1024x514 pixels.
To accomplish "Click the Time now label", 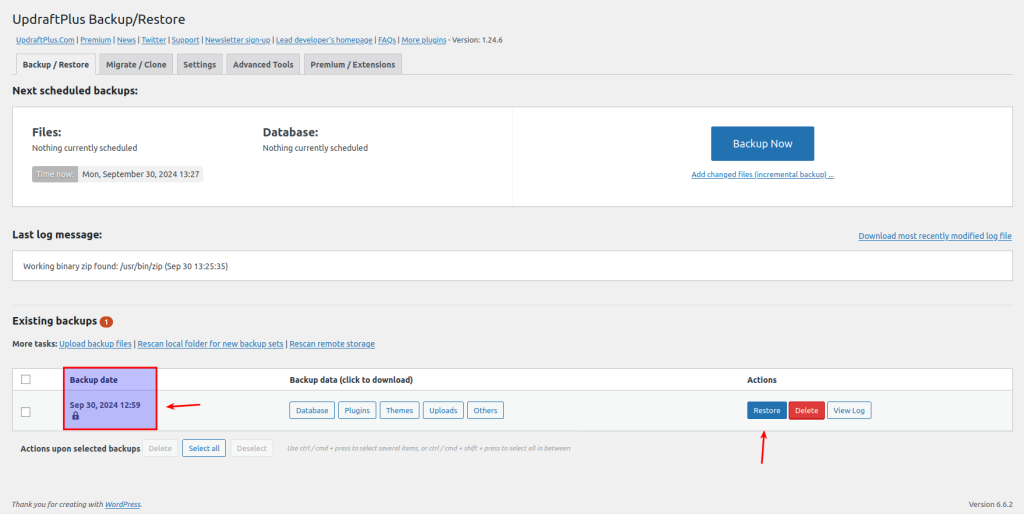I will (55, 174).
